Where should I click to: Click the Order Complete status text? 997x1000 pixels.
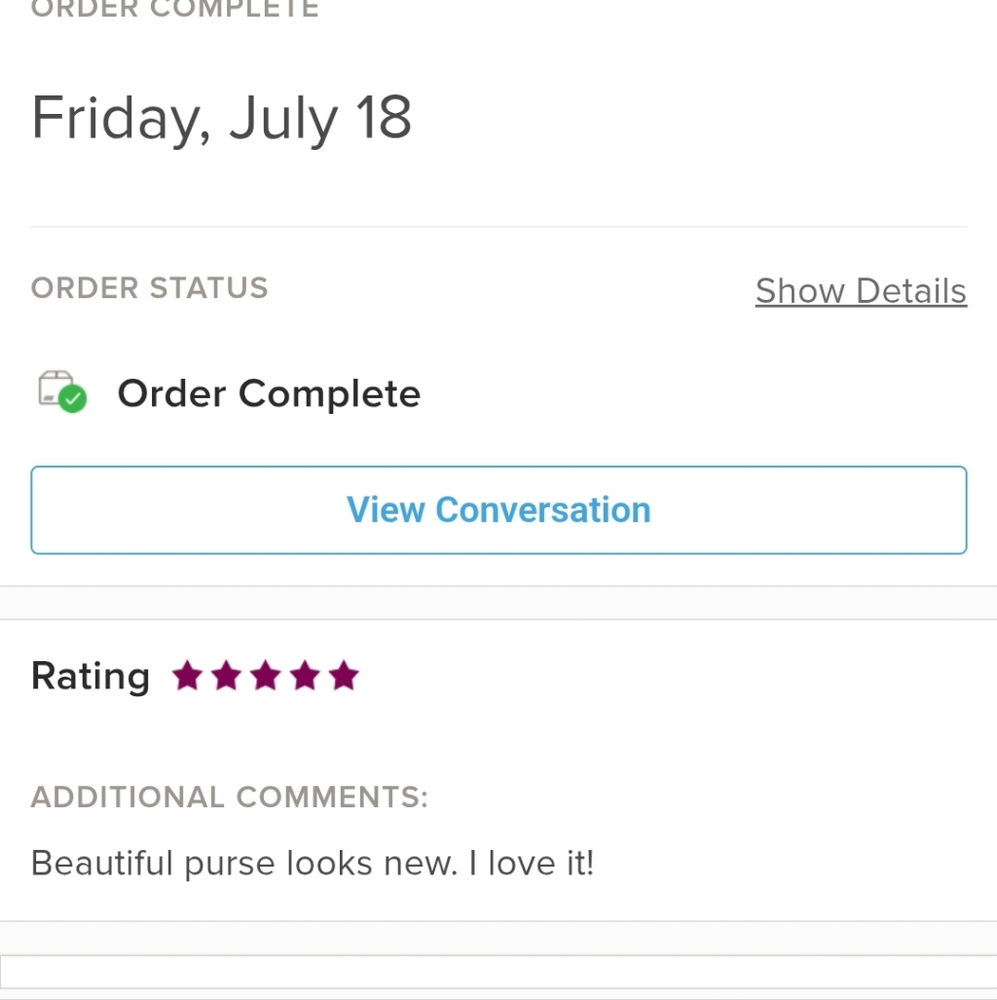pyautogui.click(x=269, y=393)
